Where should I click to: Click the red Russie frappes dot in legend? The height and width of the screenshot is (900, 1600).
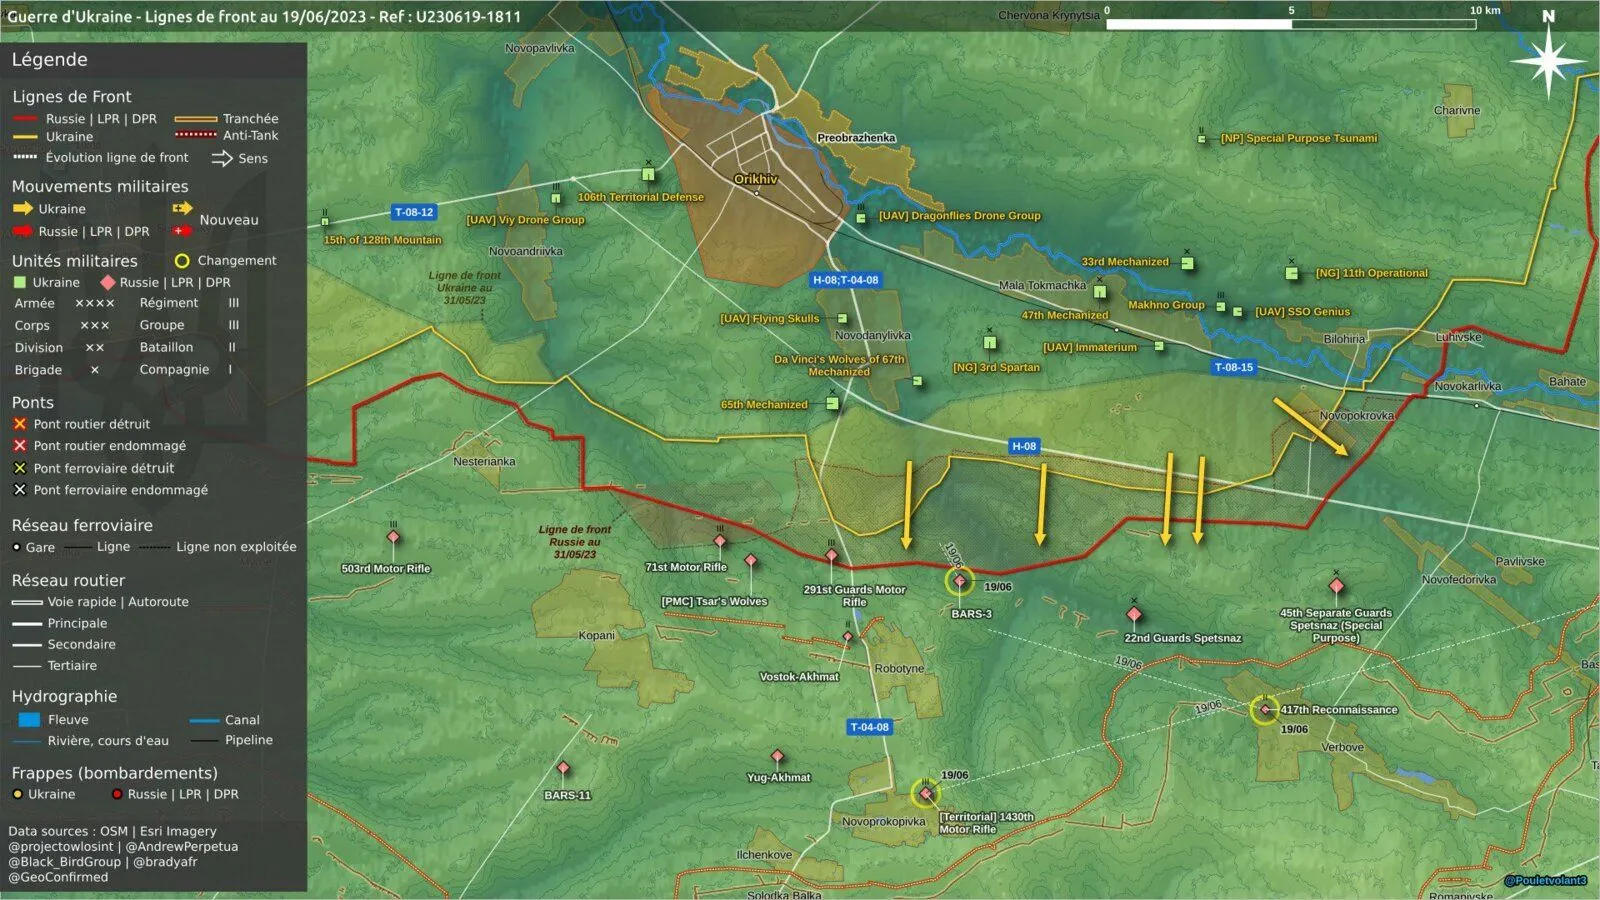click(117, 794)
